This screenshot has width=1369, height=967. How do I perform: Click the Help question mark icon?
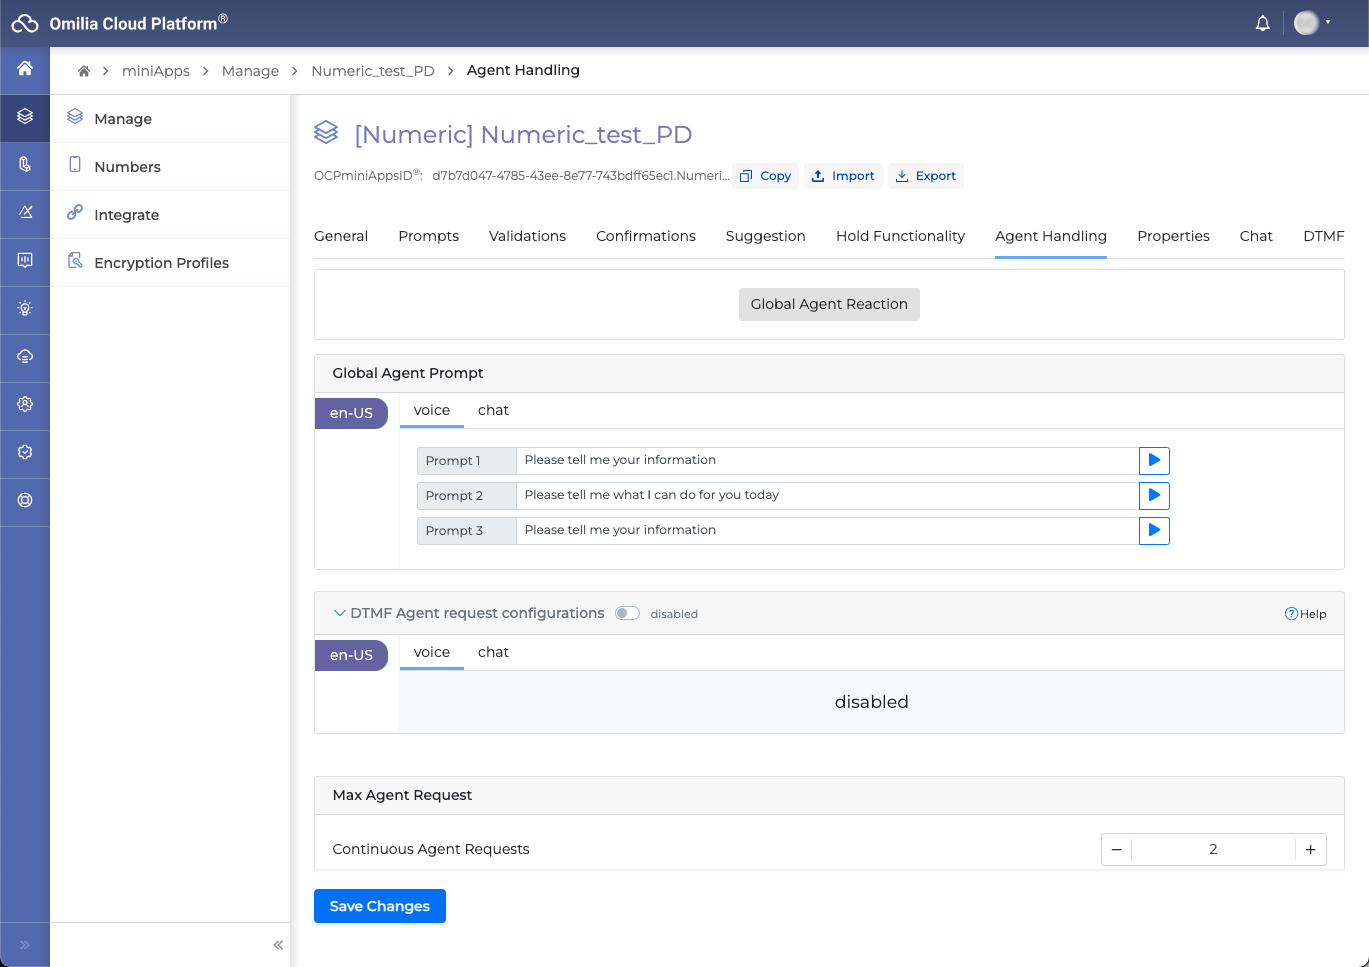pos(1291,614)
